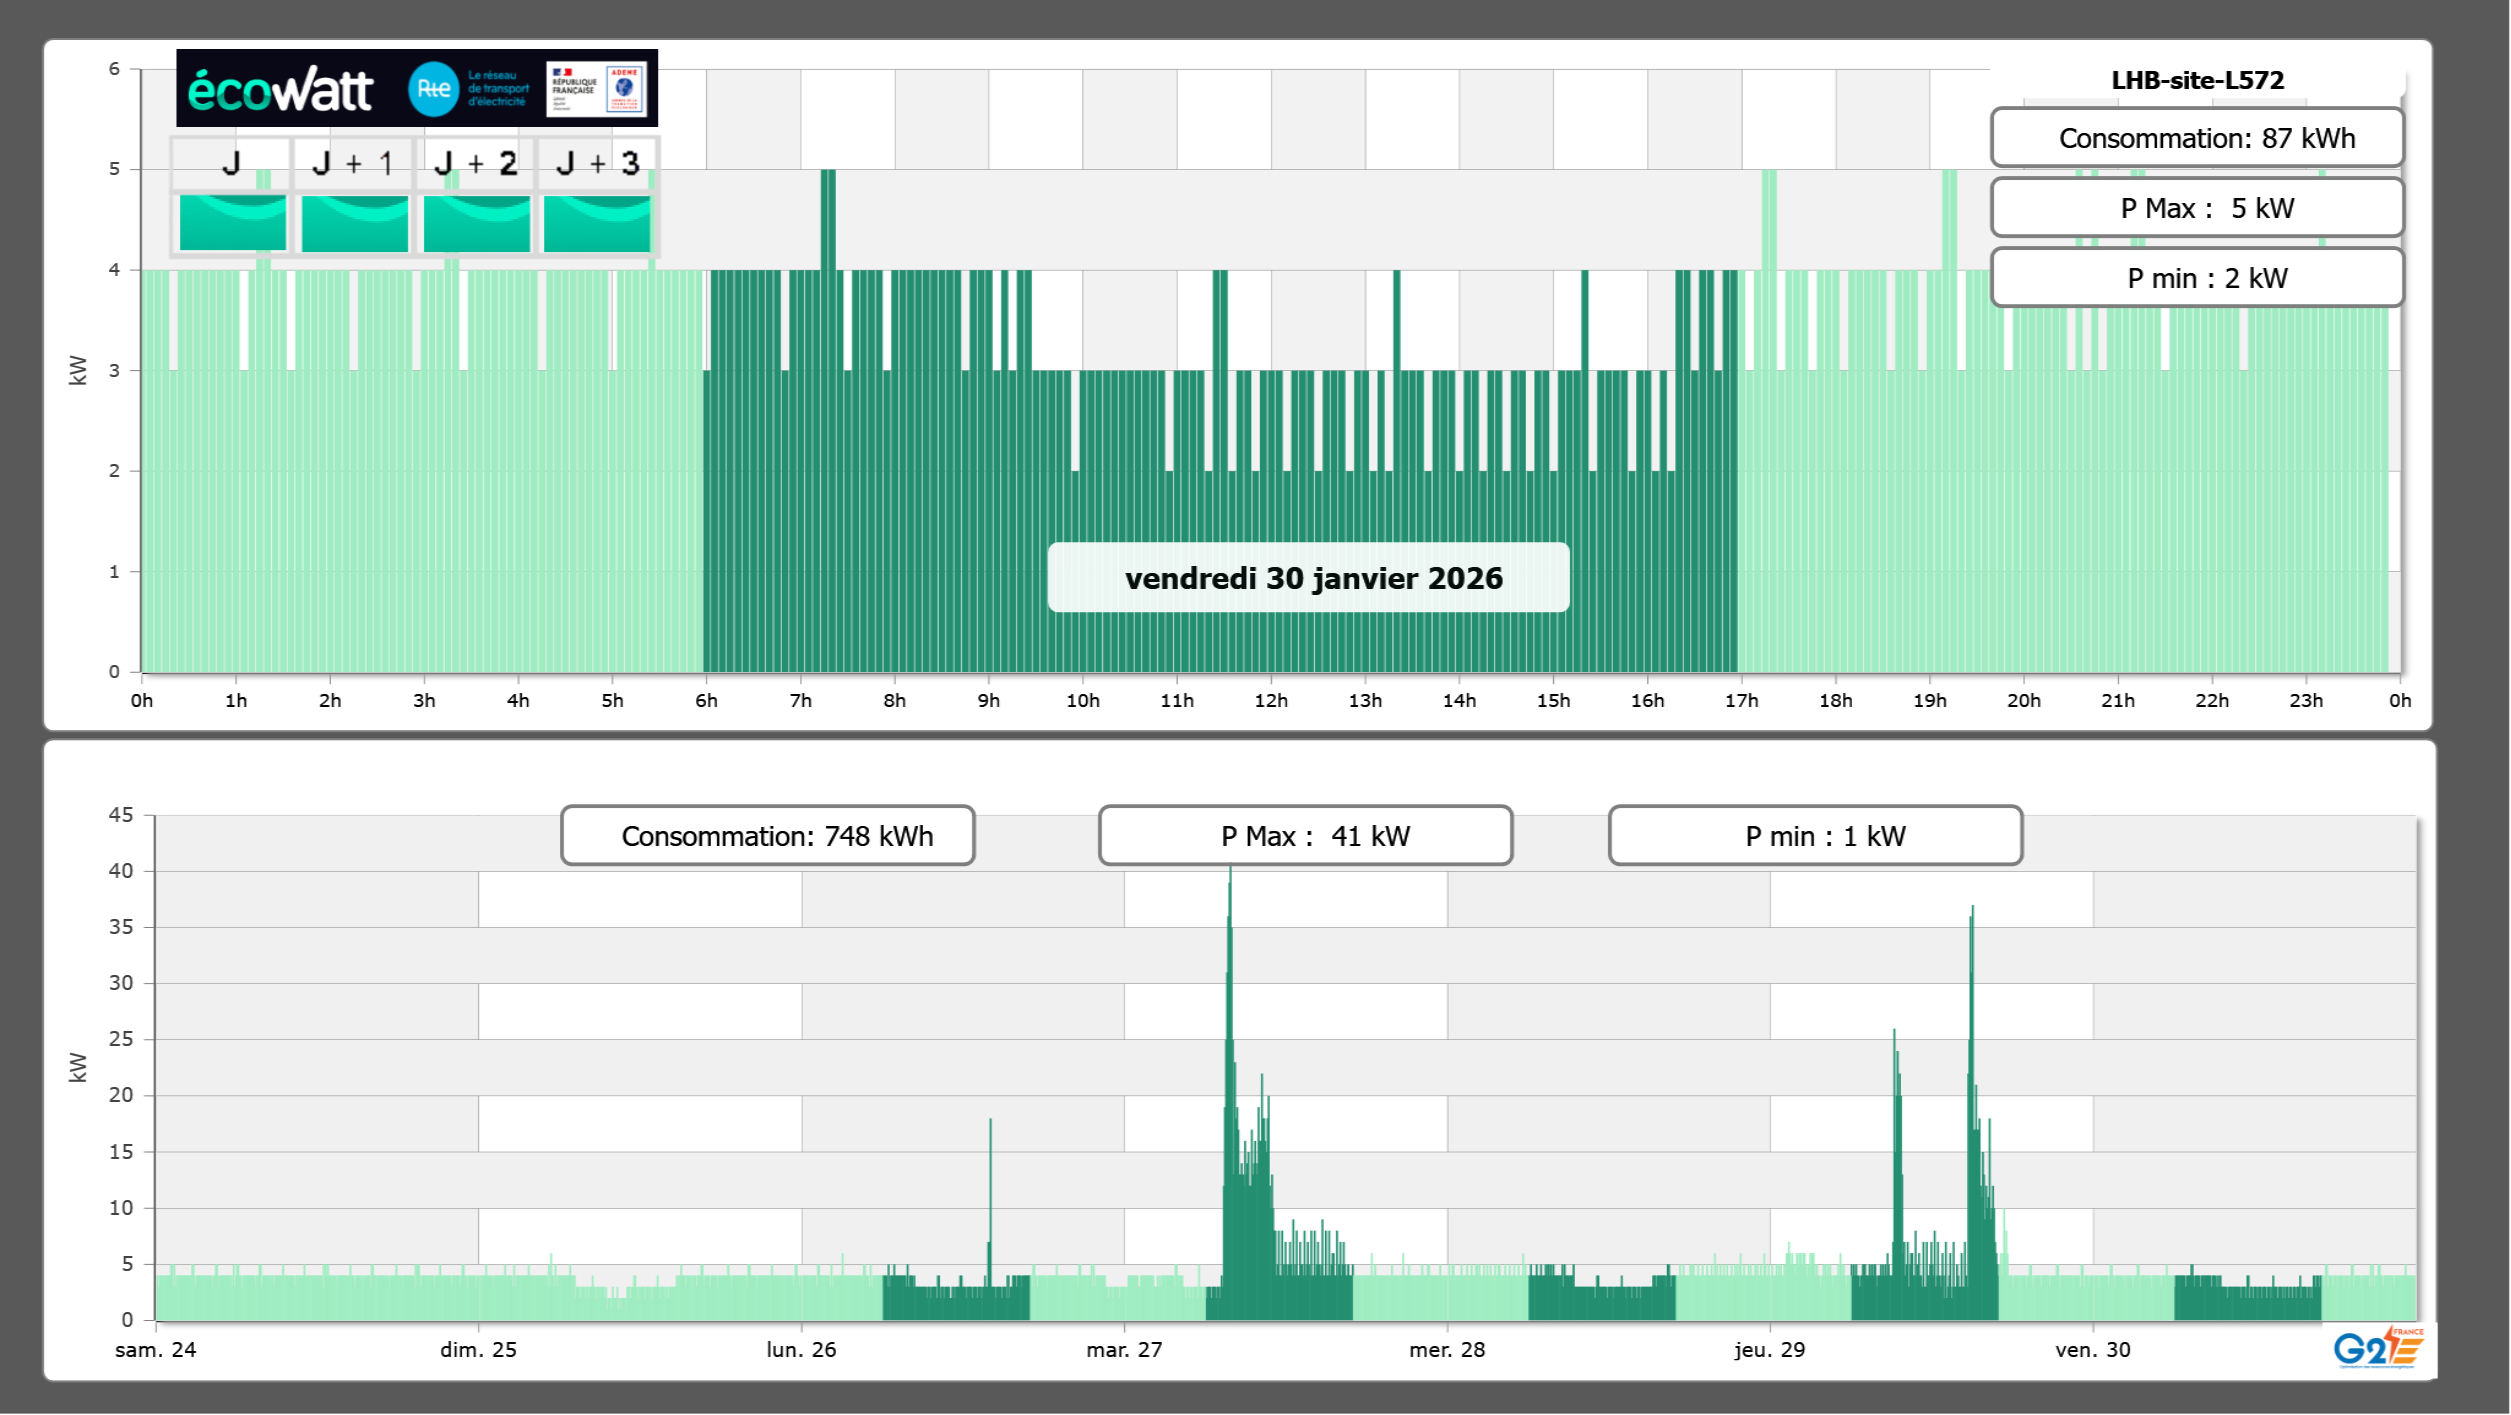Image resolution: width=2511 pixels, height=1415 pixels.
Task: Click the daily P Max : 5 kW box
Action: pyautogui.click(x=2196, y=208)
